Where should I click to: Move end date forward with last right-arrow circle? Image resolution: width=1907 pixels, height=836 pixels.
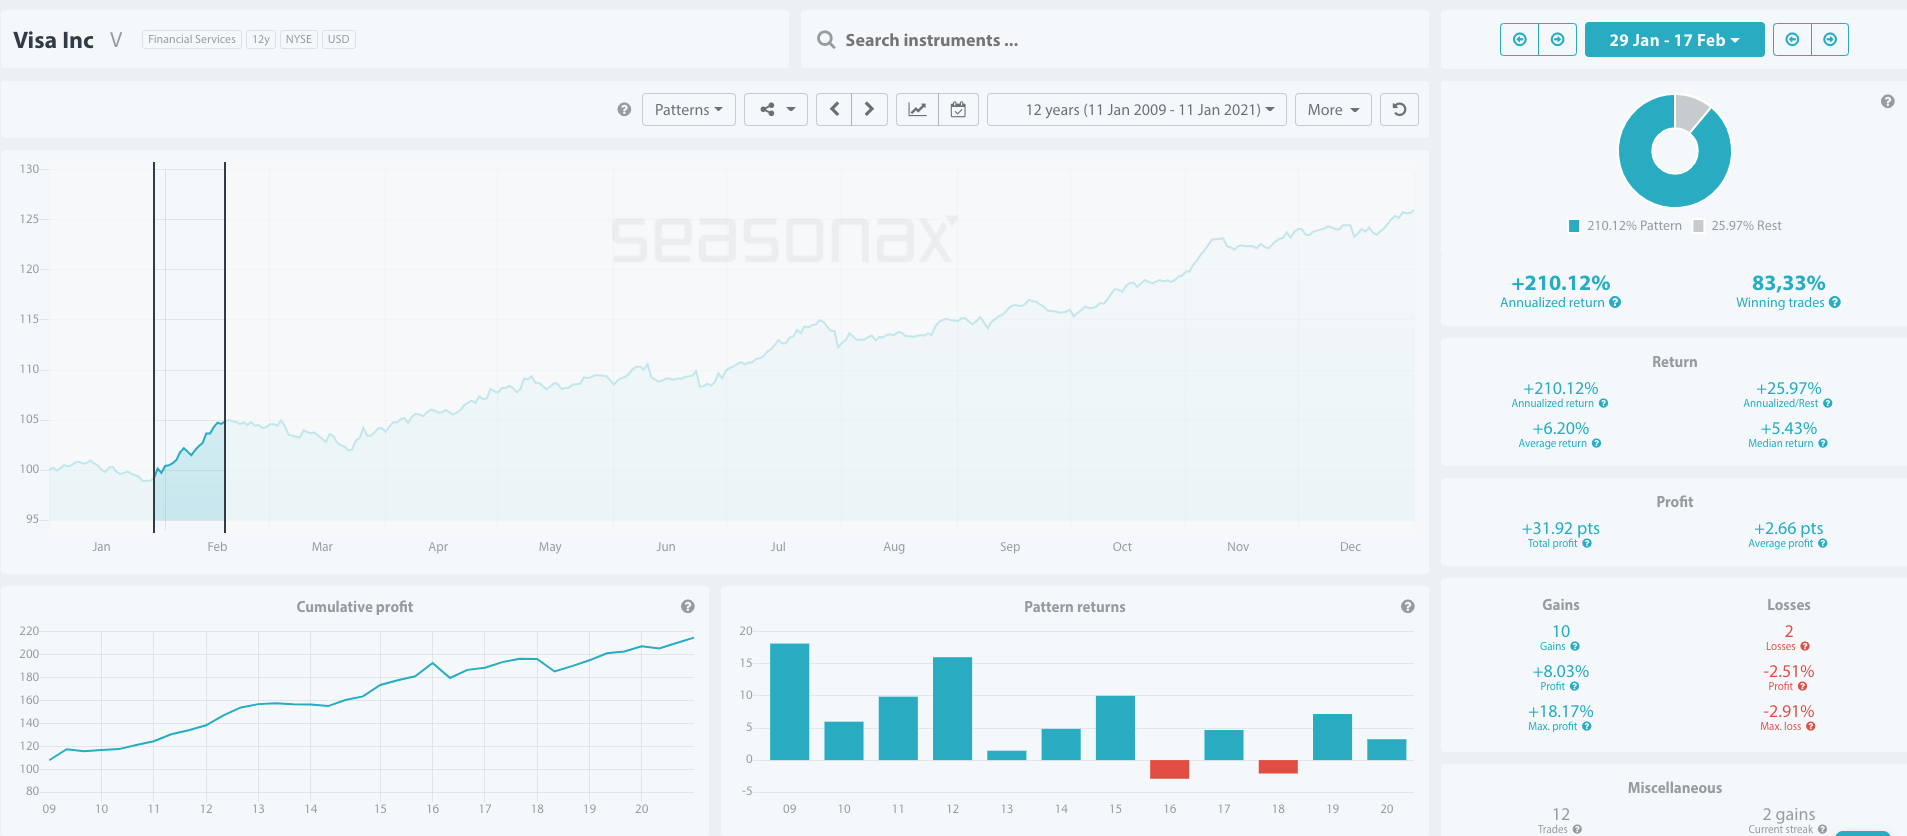click(1830, 40)
